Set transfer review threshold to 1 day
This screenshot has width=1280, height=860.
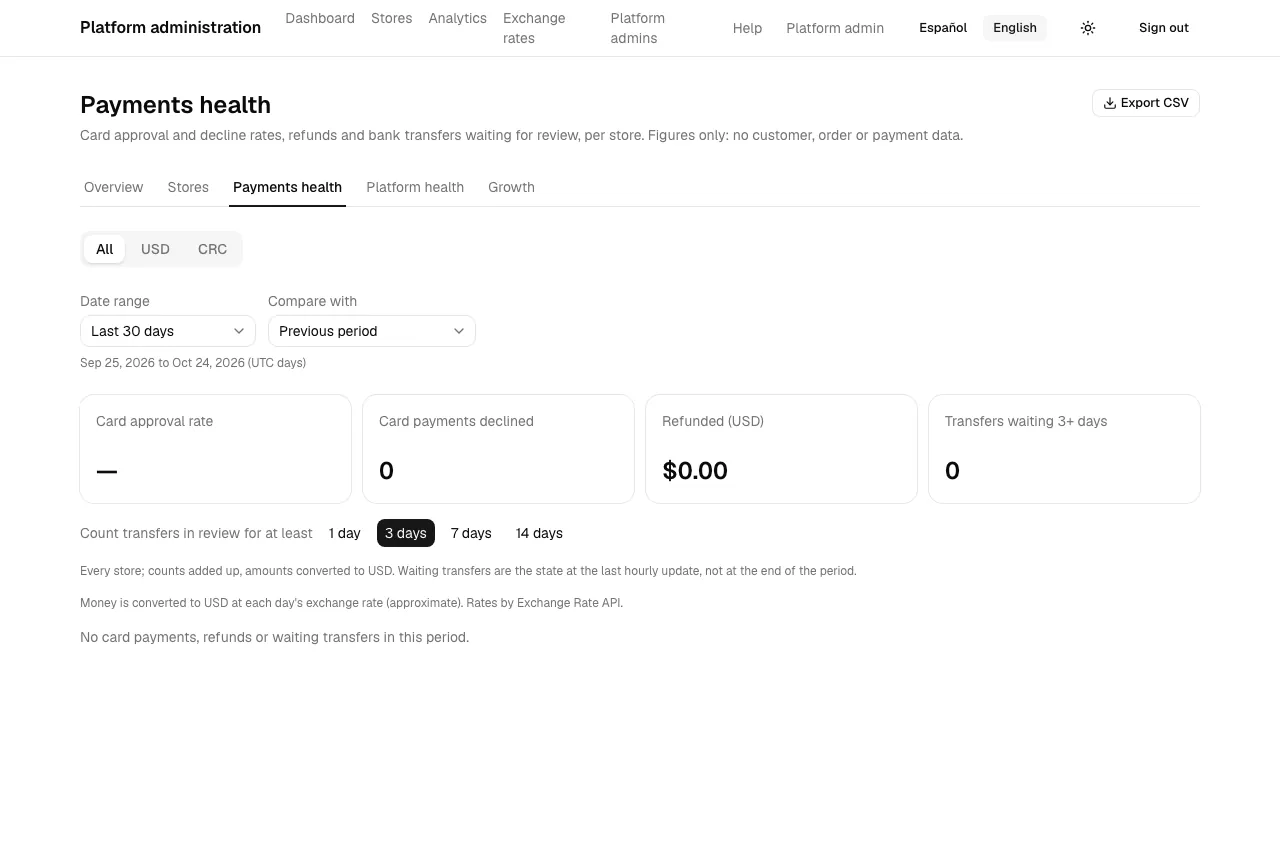(x=345, y=533)
